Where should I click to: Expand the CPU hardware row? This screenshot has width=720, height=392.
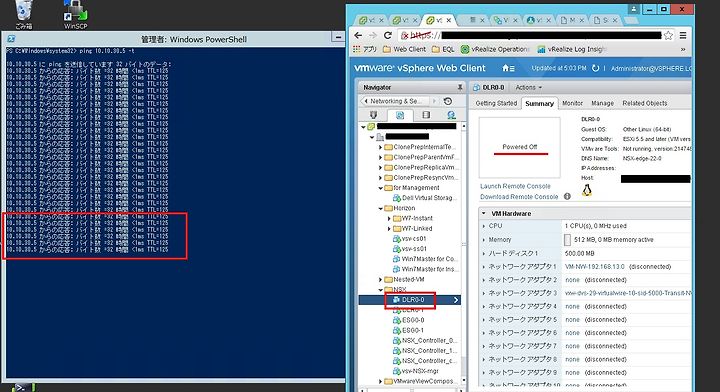484,226
